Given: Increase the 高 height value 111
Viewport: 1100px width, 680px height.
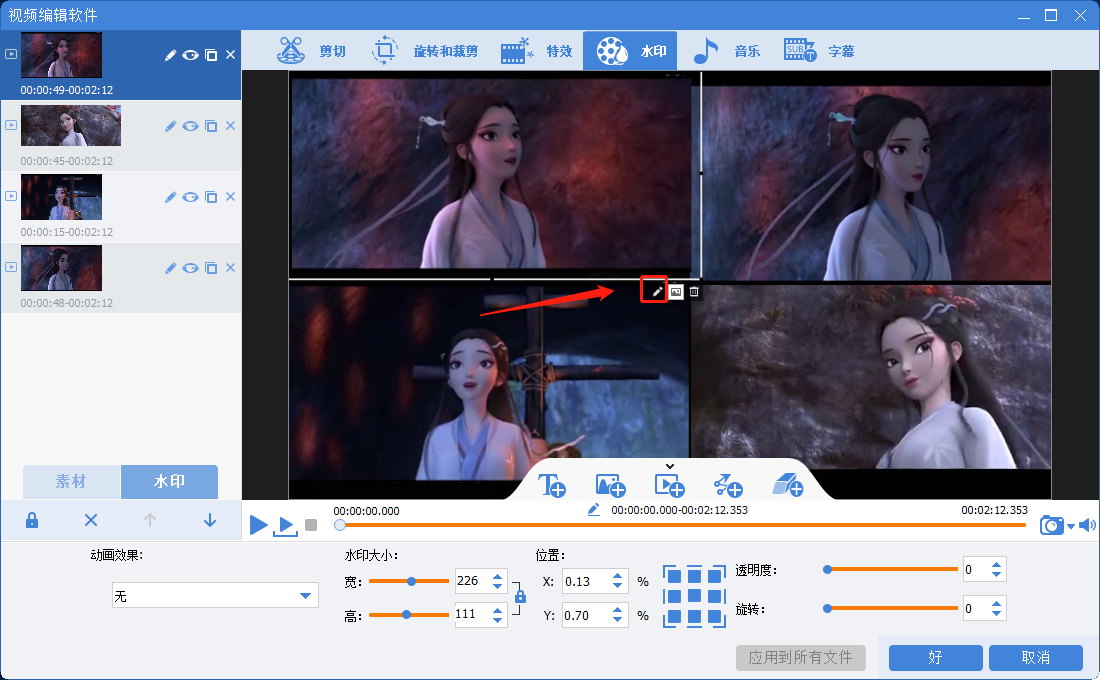Looking at the screenshot, I should 497,610.
